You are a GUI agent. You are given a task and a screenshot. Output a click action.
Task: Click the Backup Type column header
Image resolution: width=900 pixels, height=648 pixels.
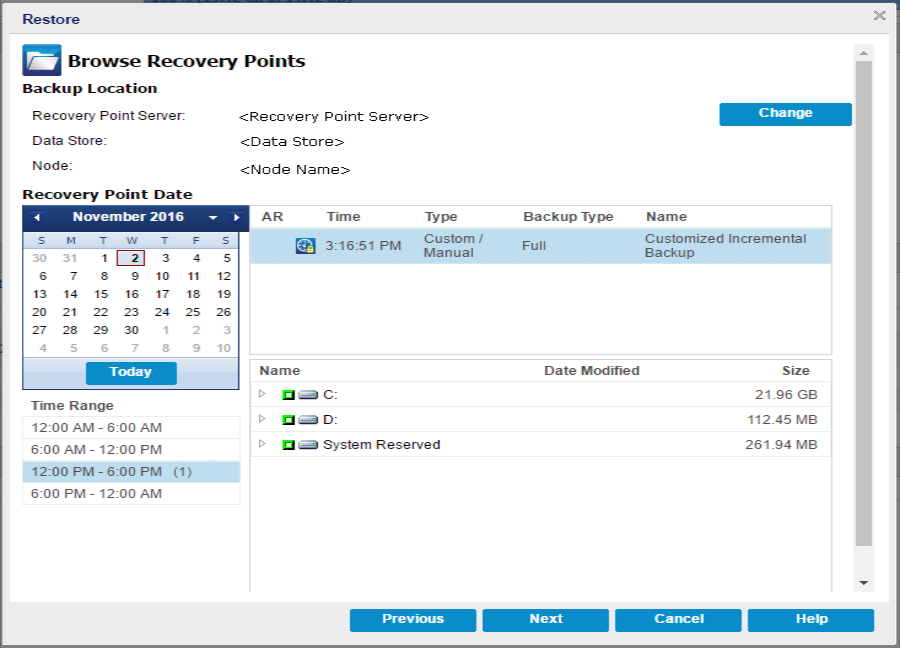click(x=568, y=217)
